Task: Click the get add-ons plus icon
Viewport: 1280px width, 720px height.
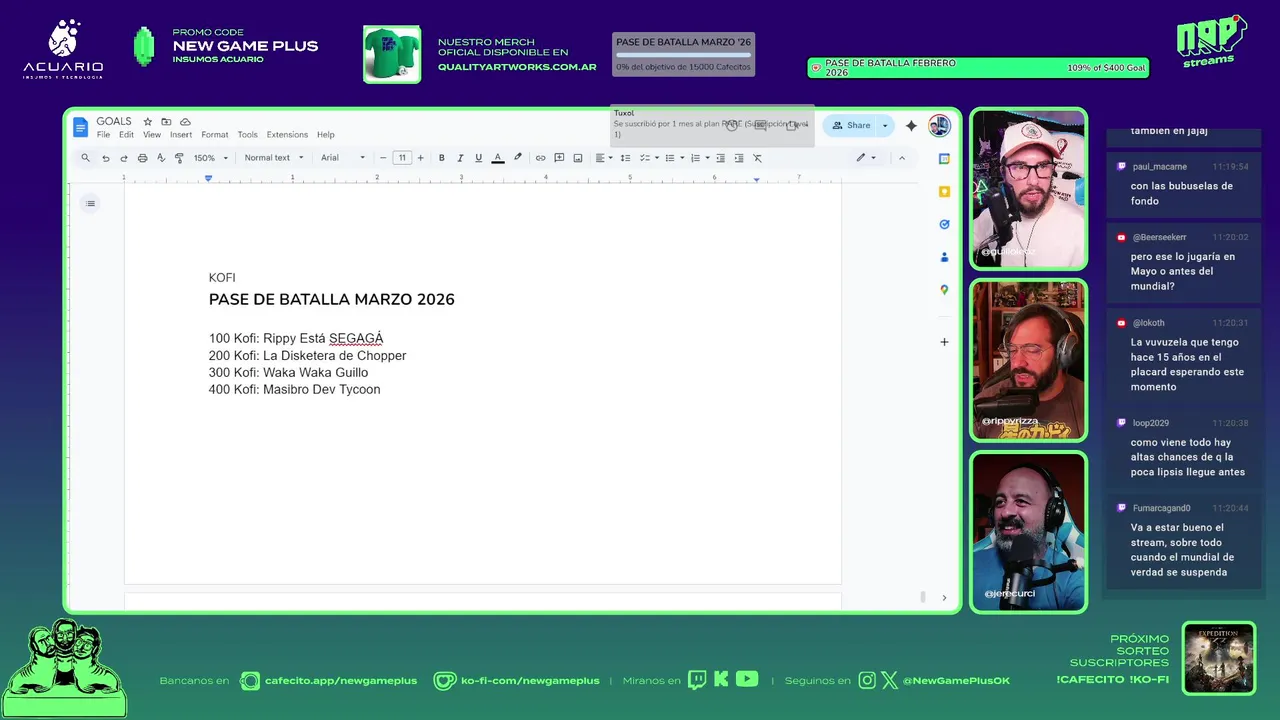Action: pos(944,342)
